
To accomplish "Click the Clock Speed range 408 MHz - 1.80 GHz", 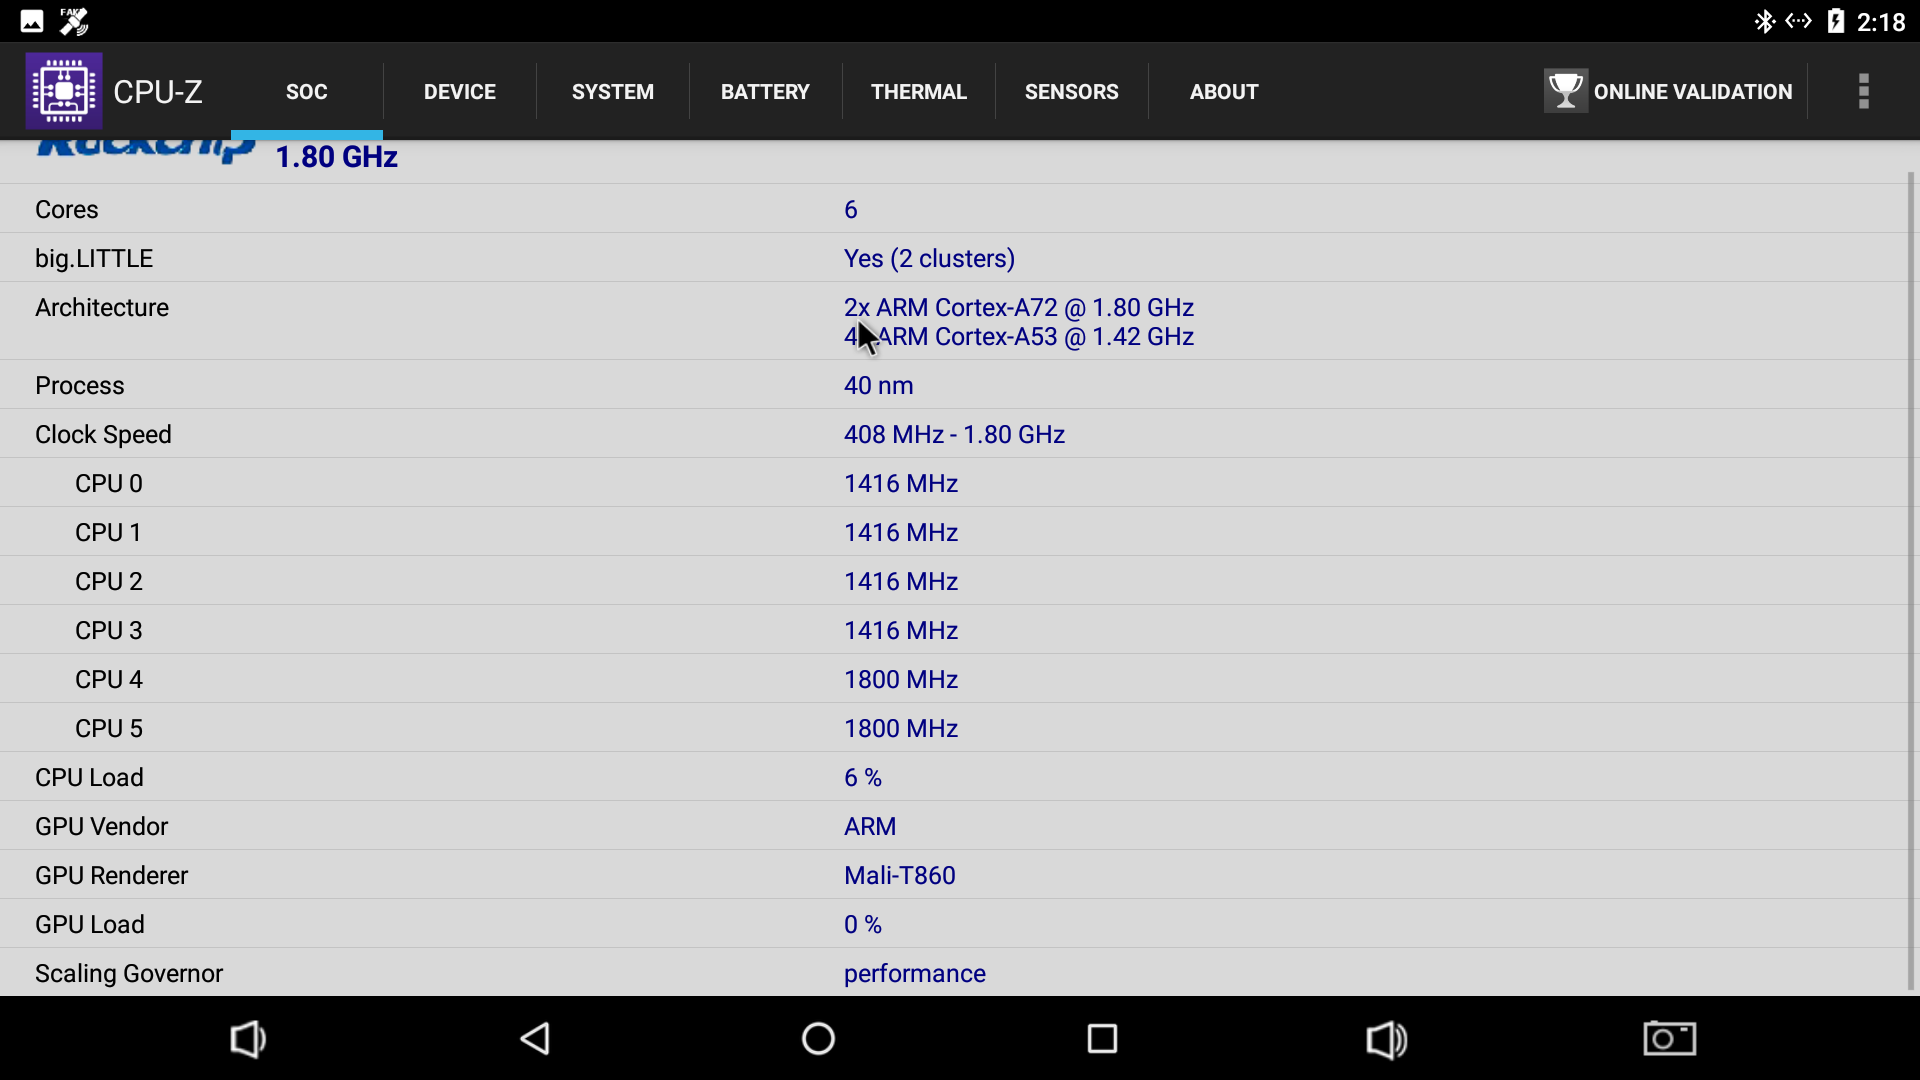I will (x=954, y=434).
